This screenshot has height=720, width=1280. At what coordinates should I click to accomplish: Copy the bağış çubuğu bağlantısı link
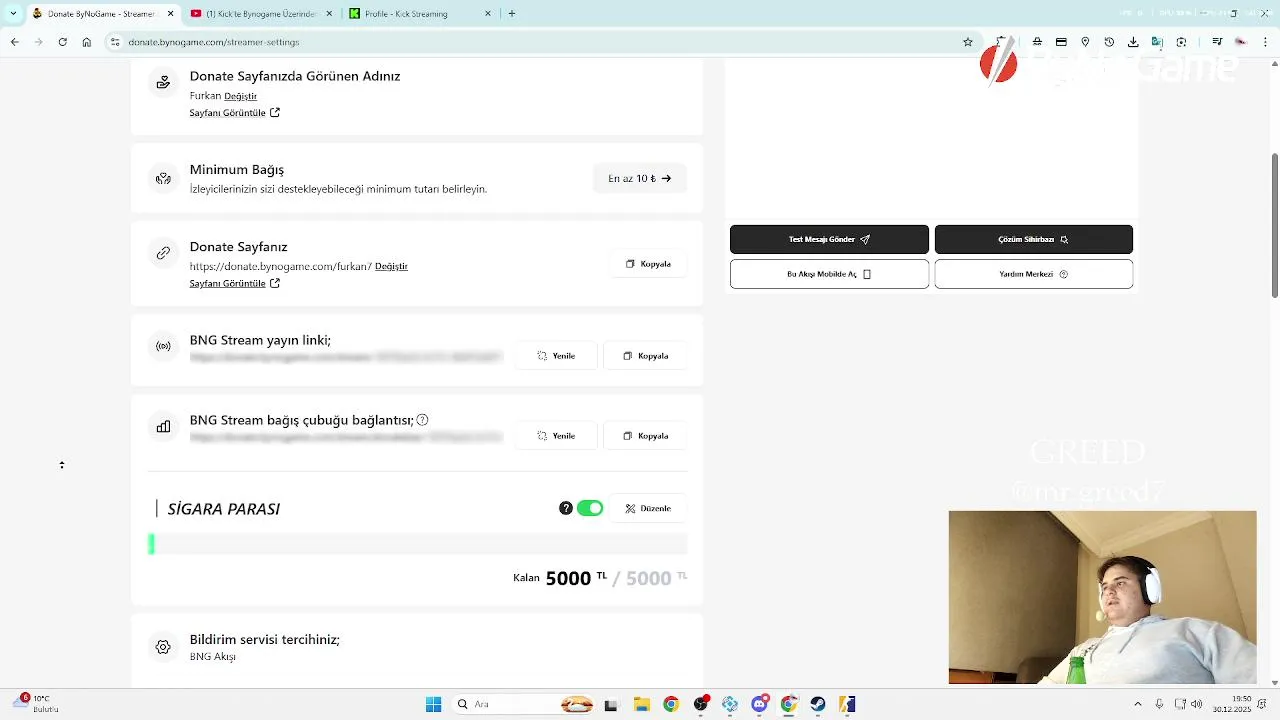point(645,435)
